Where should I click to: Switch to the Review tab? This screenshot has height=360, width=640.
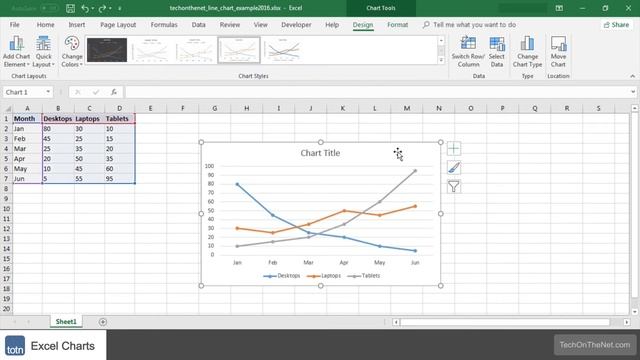point(230,25)
